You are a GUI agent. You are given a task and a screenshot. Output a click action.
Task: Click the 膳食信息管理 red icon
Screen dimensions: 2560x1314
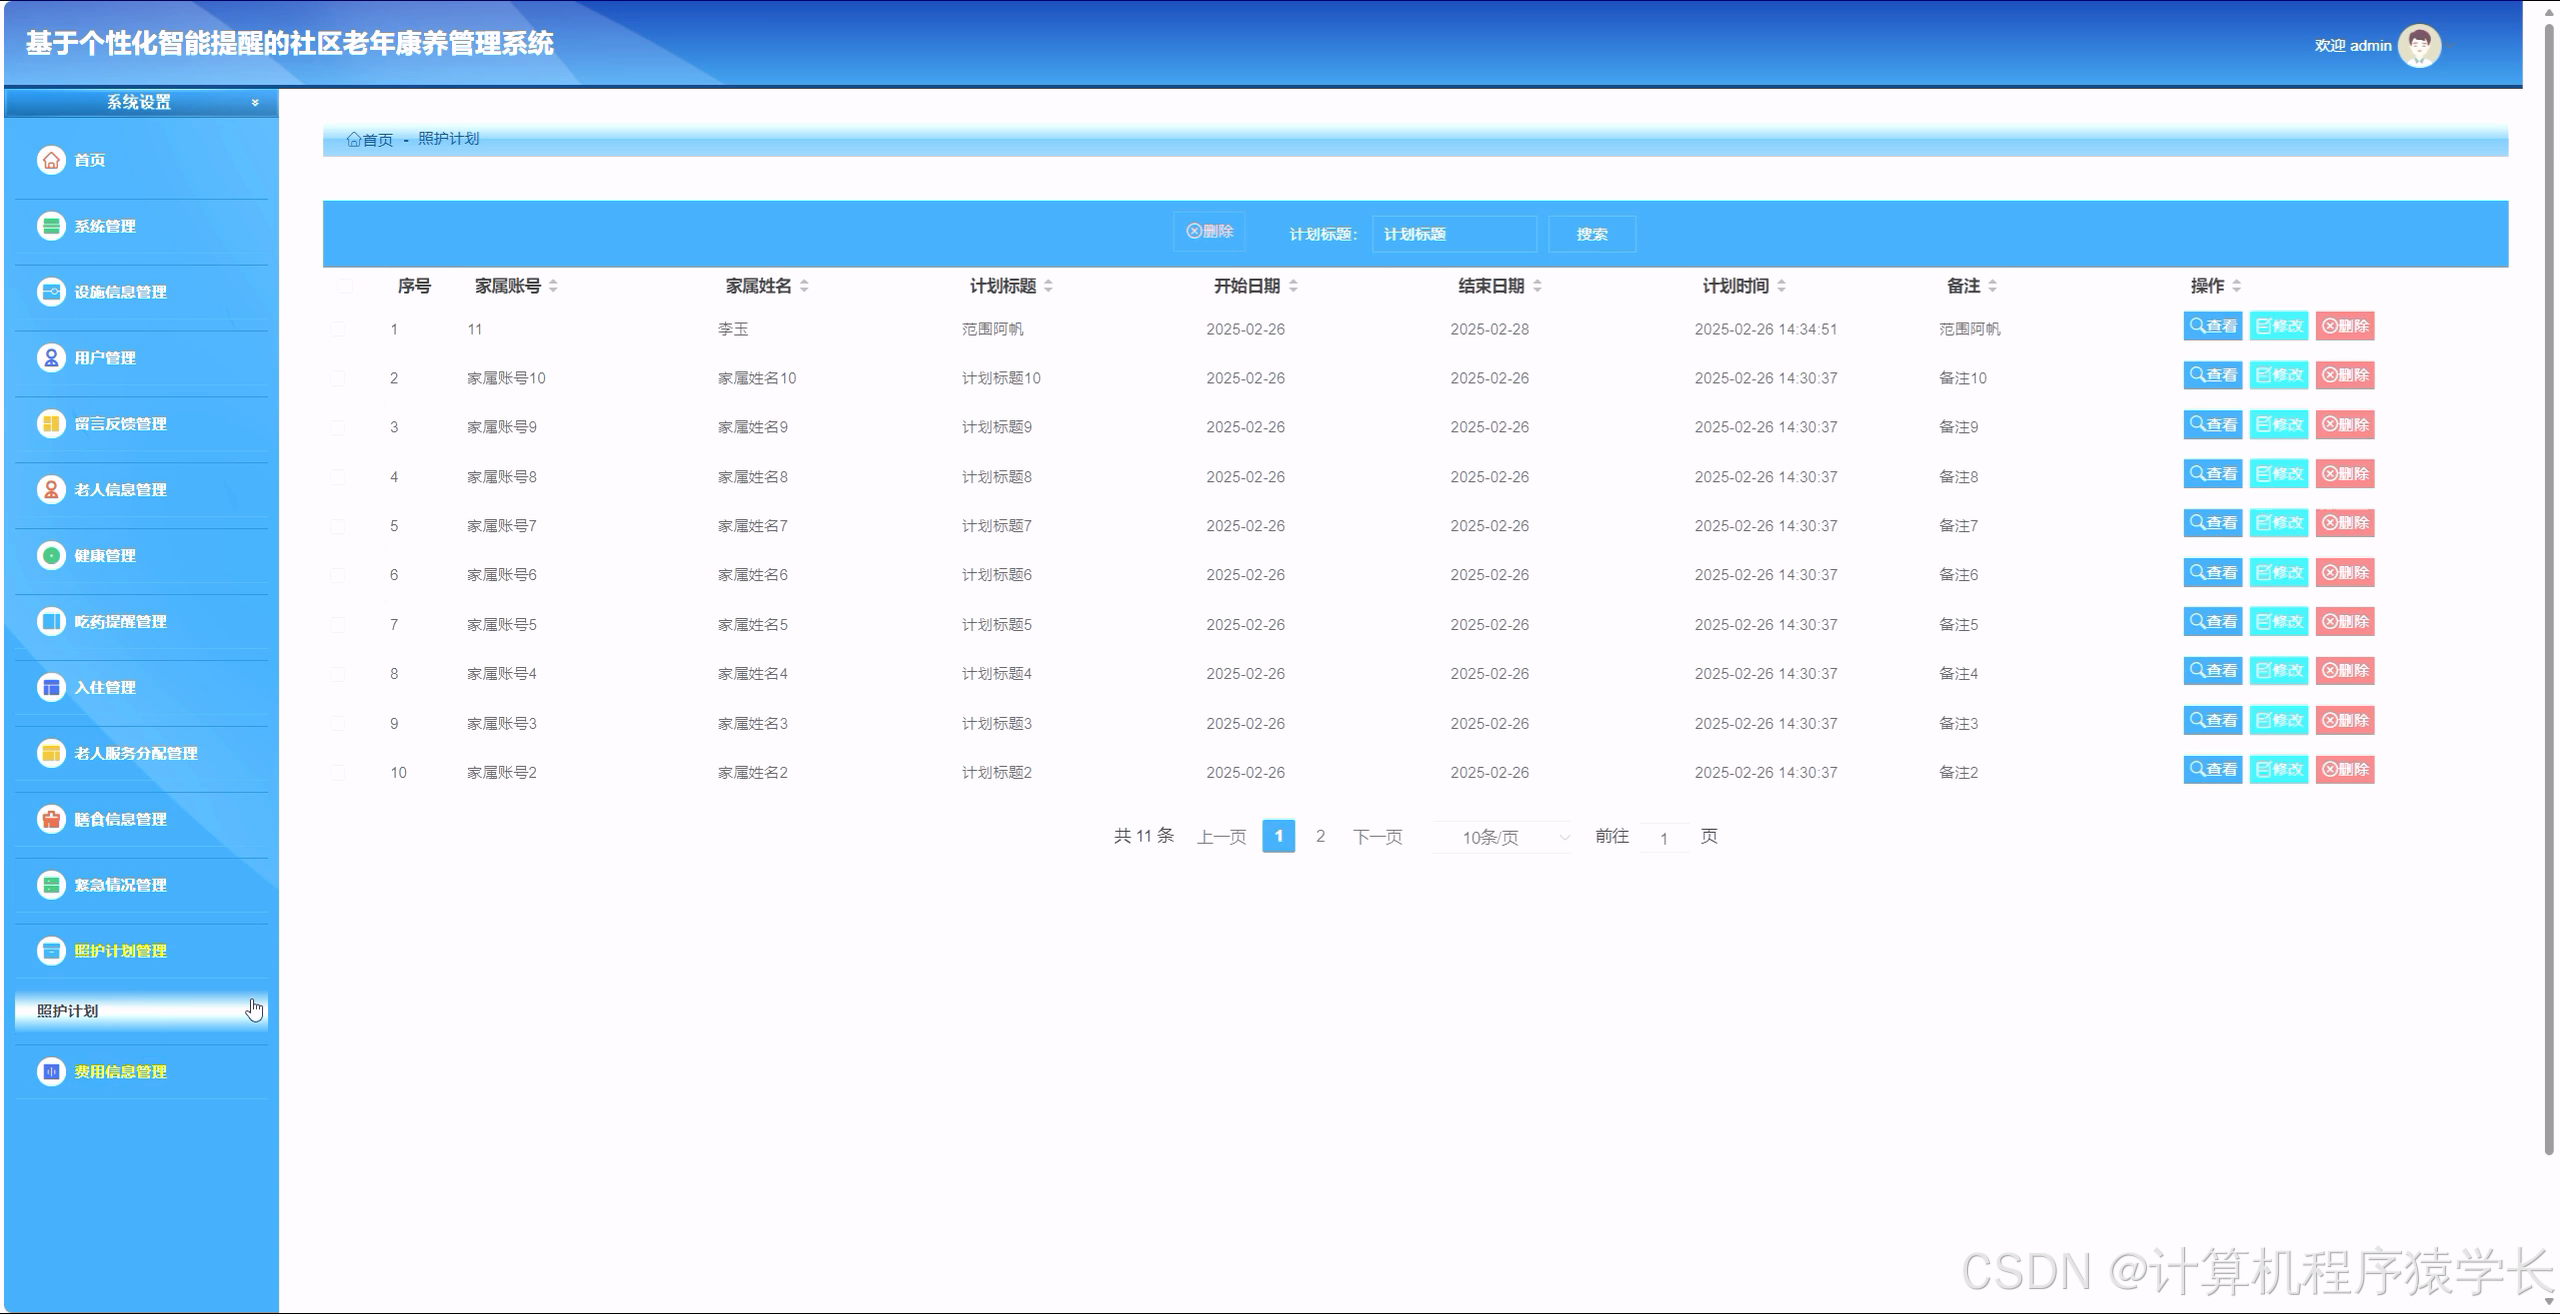(51, 819)
